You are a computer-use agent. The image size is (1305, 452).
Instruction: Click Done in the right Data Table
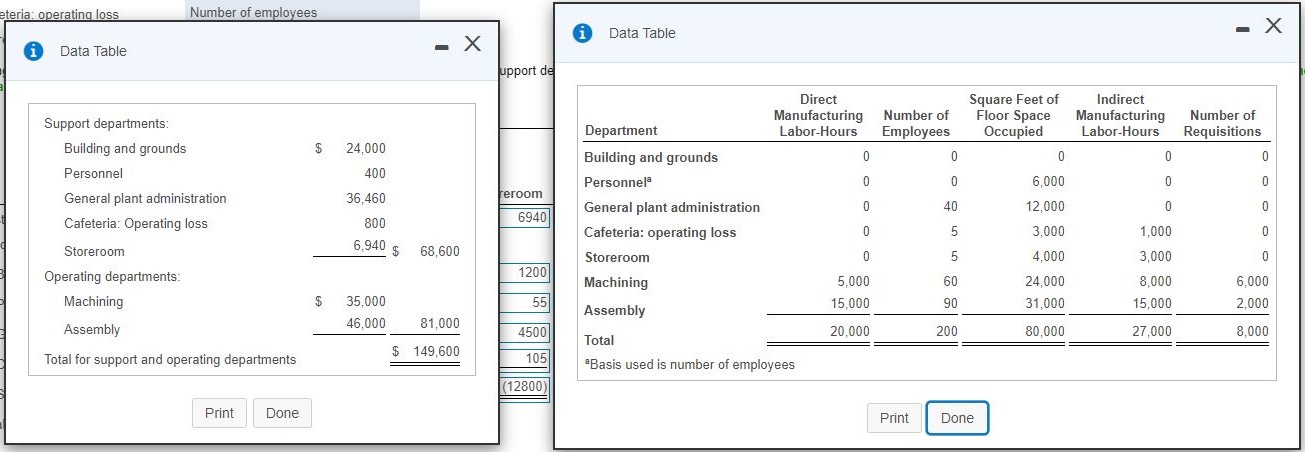pyautogui.click(x=957, y=418)
